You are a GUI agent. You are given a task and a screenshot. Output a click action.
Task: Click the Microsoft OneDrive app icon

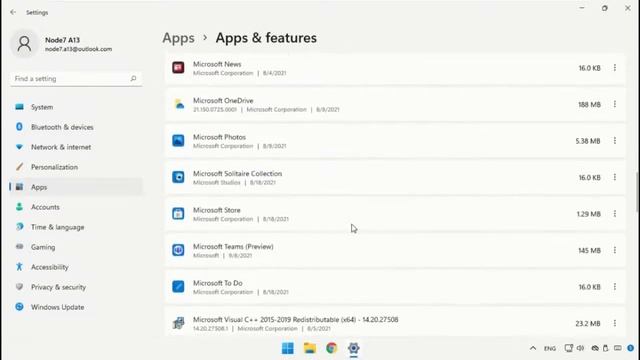[x=178, y=104]
